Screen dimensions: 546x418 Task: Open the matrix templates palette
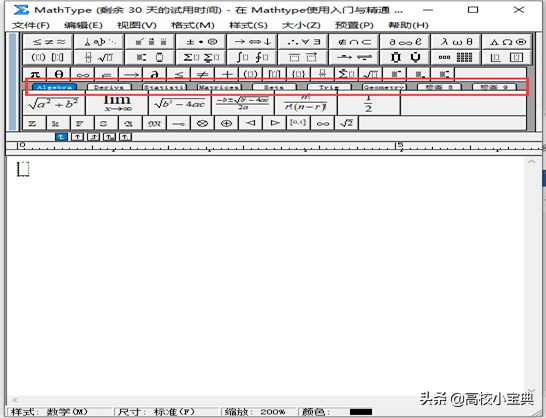(456, 57)
